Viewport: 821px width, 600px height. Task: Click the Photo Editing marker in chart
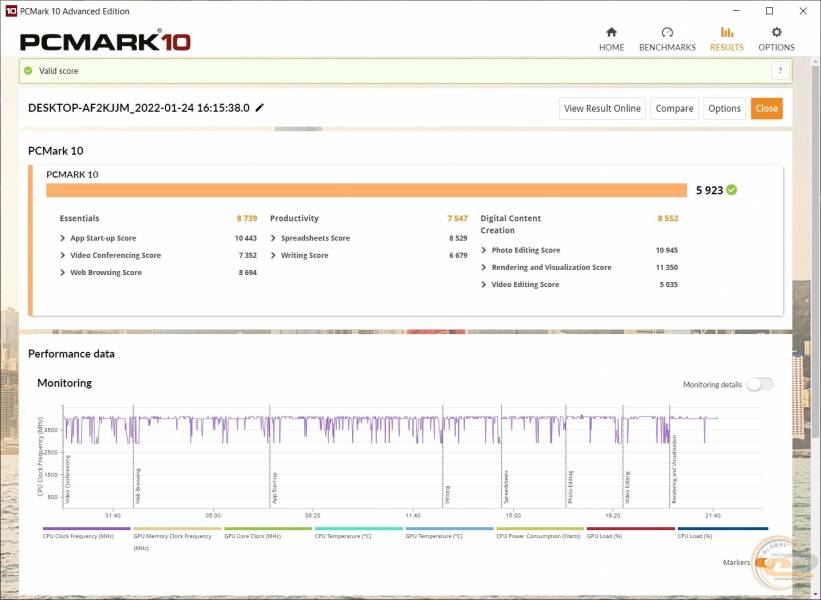click(x=571, y=487)
